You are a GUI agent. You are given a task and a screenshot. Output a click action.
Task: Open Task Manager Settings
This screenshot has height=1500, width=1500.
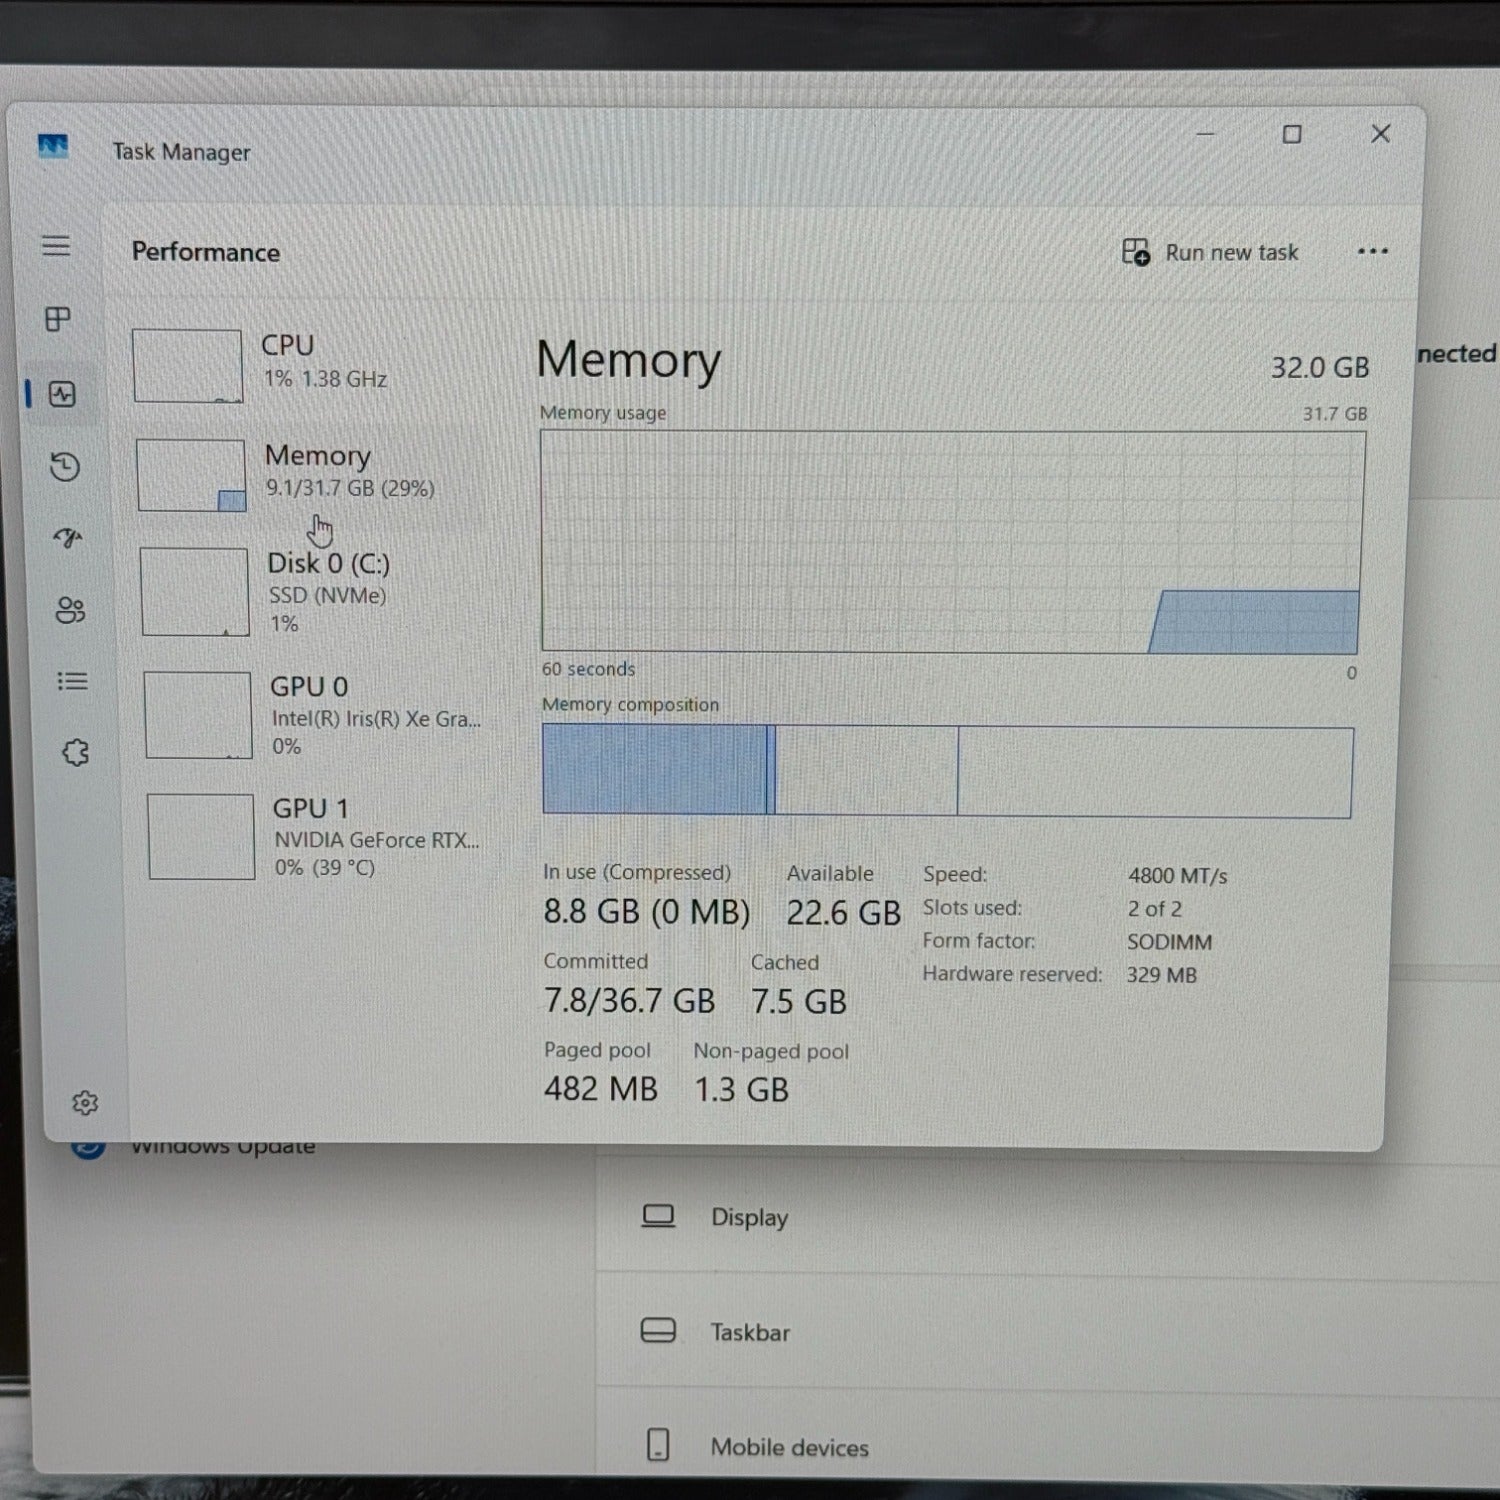pos(87,1102)
